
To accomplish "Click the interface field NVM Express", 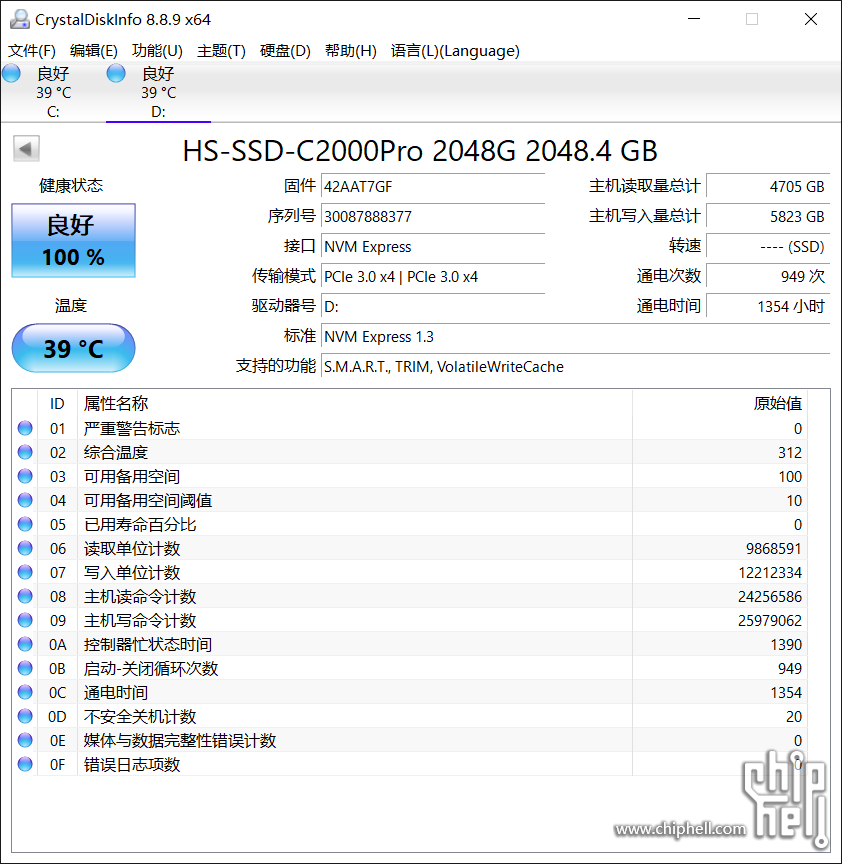I will click(x=433, y=246).
